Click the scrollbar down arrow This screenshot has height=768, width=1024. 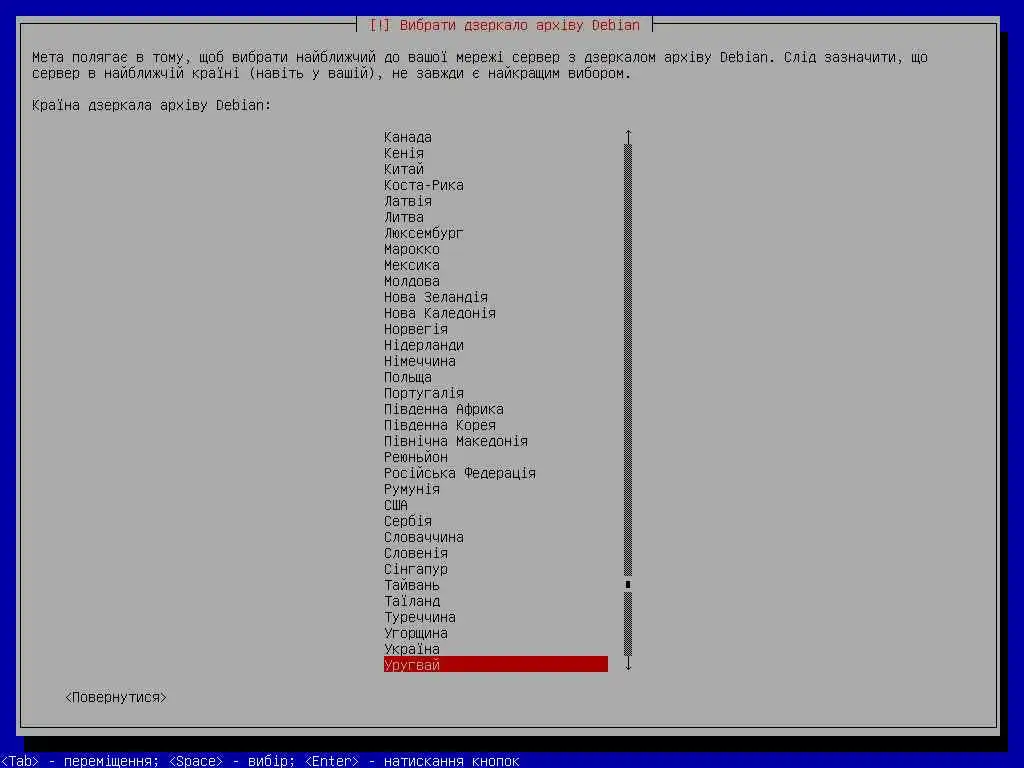coord(628,664)
